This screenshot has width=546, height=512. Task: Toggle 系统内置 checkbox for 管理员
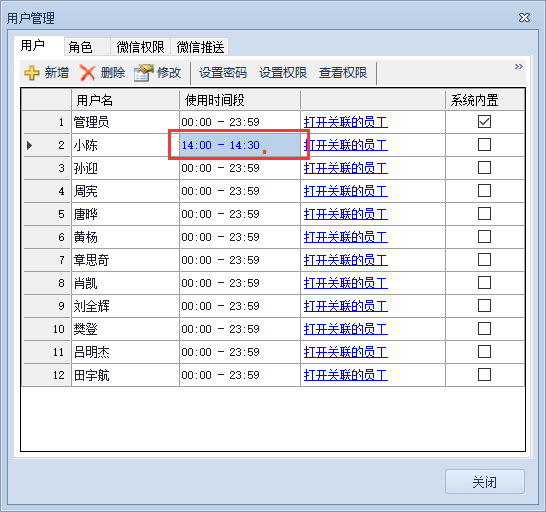pyautogui.click(x=484, y=122)
